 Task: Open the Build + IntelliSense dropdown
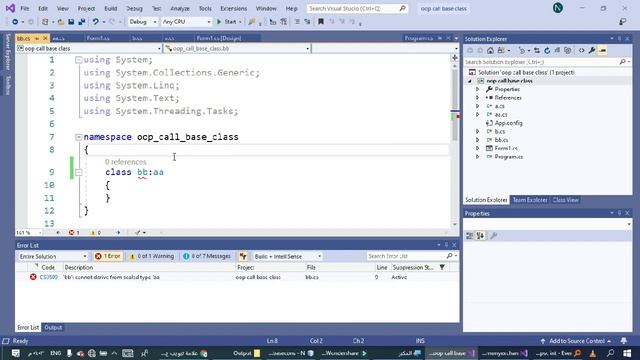tap(287, 256)
